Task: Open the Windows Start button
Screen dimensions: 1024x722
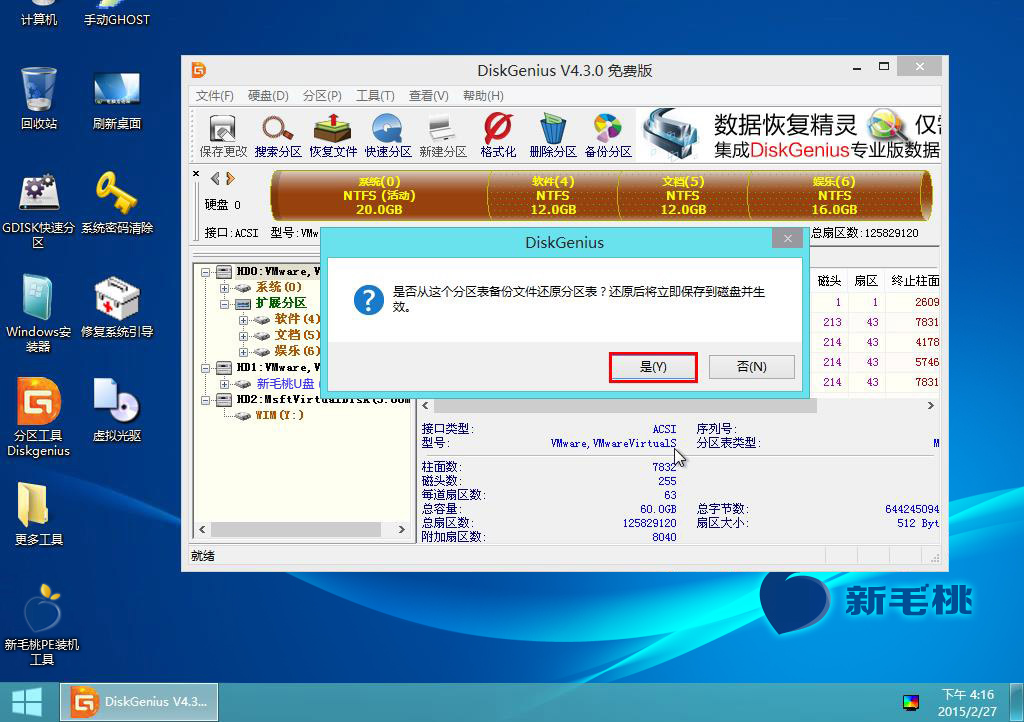Action: pos(27,702)
